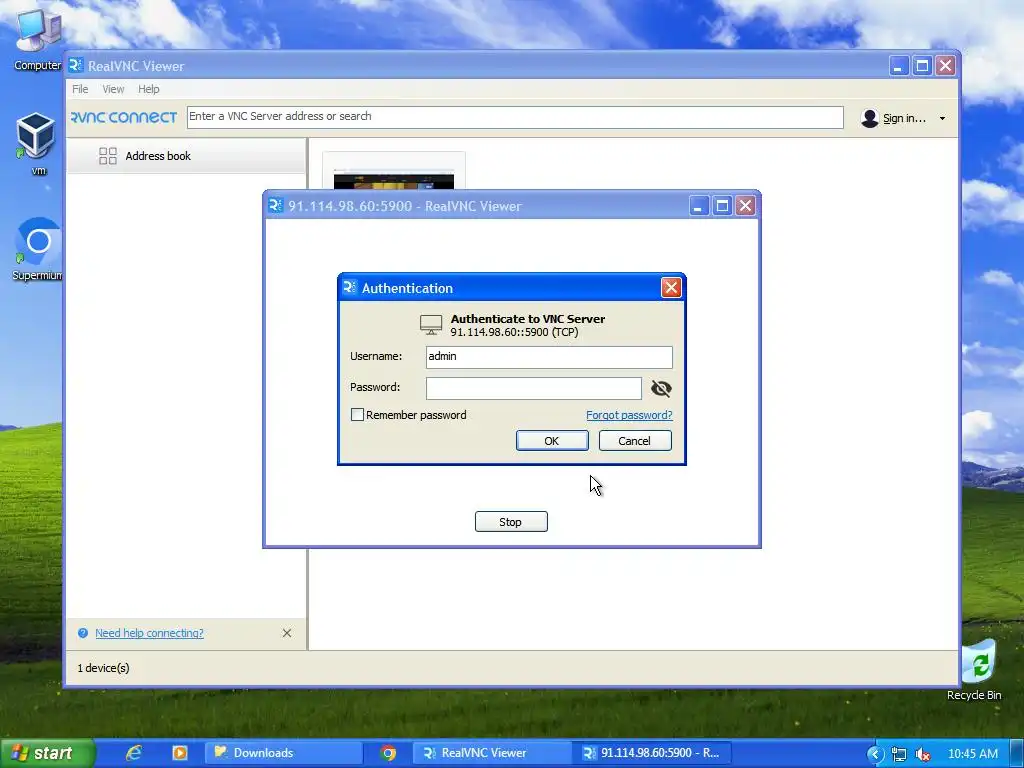Click the main RealVNC Viewer title bar icon
Viewport: 1024px width, 768px height.
(x=76, y=65)
